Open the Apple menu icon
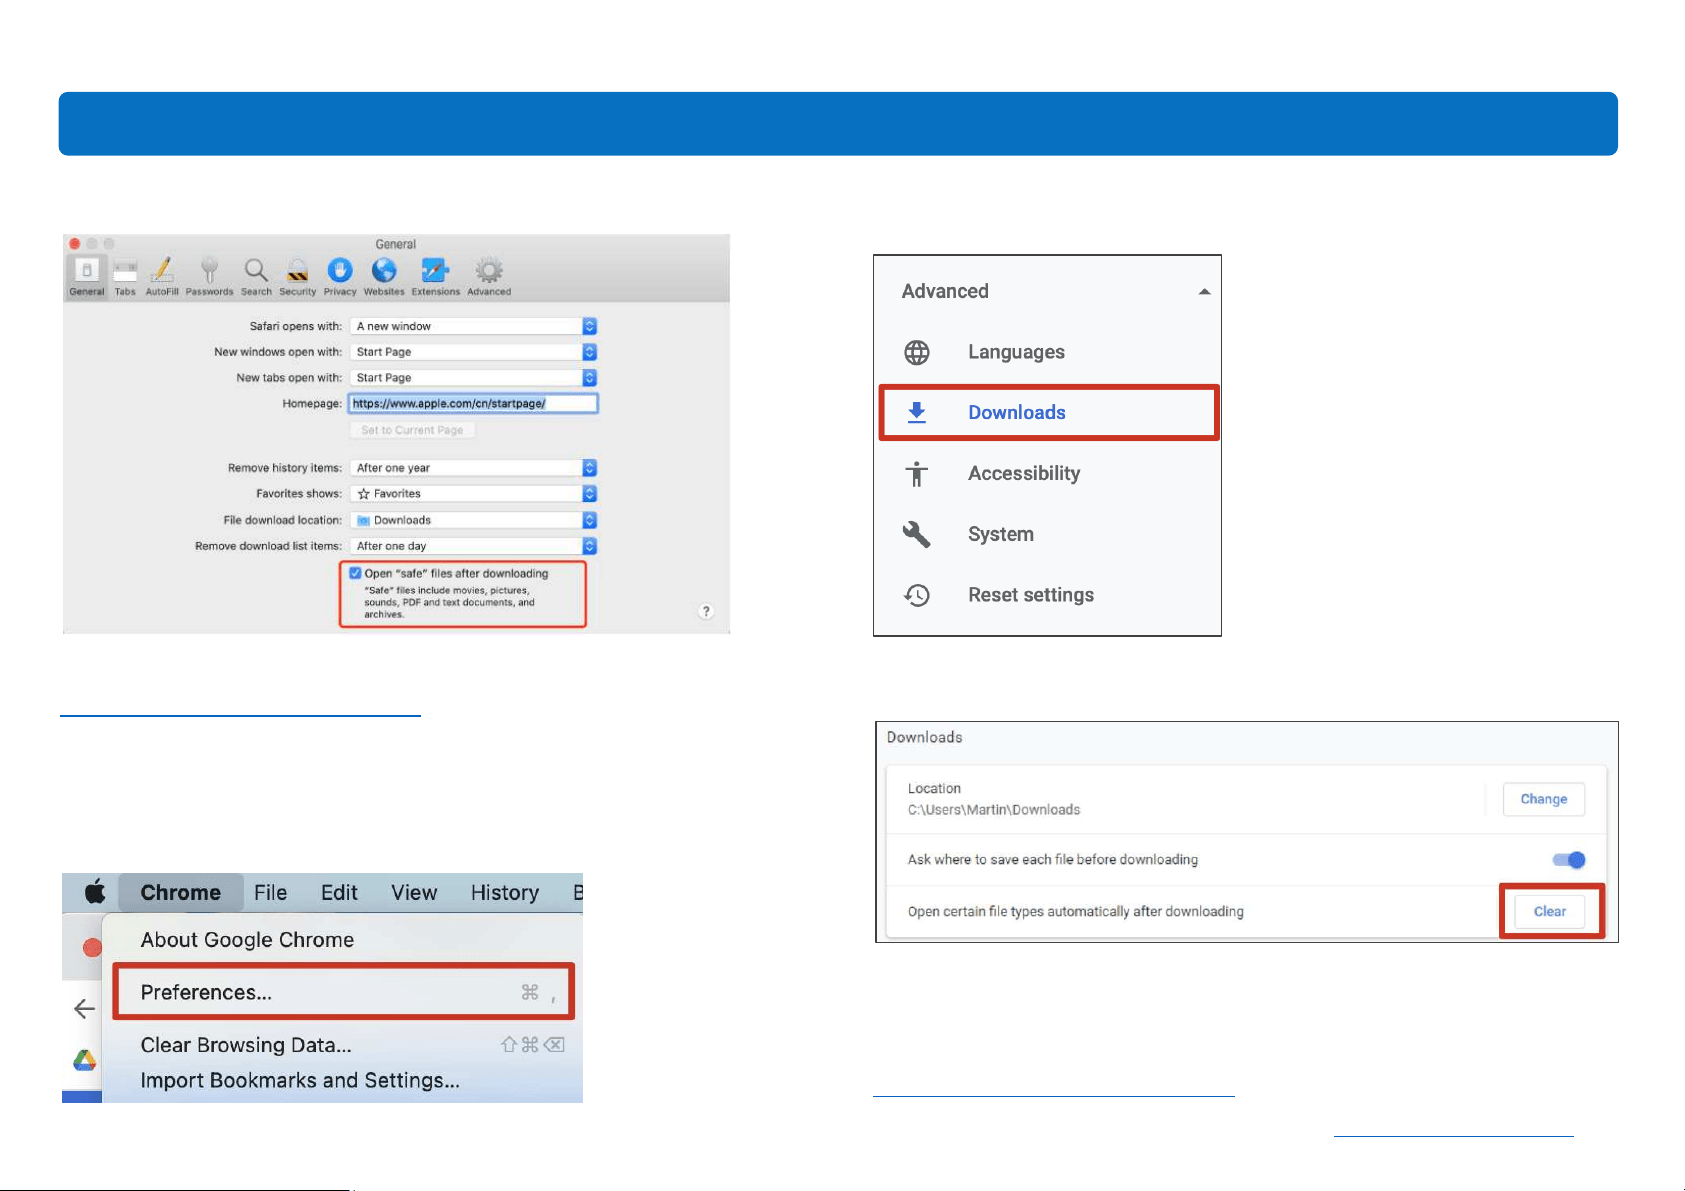This screenshot has height=1191, width=1685. 95,891
